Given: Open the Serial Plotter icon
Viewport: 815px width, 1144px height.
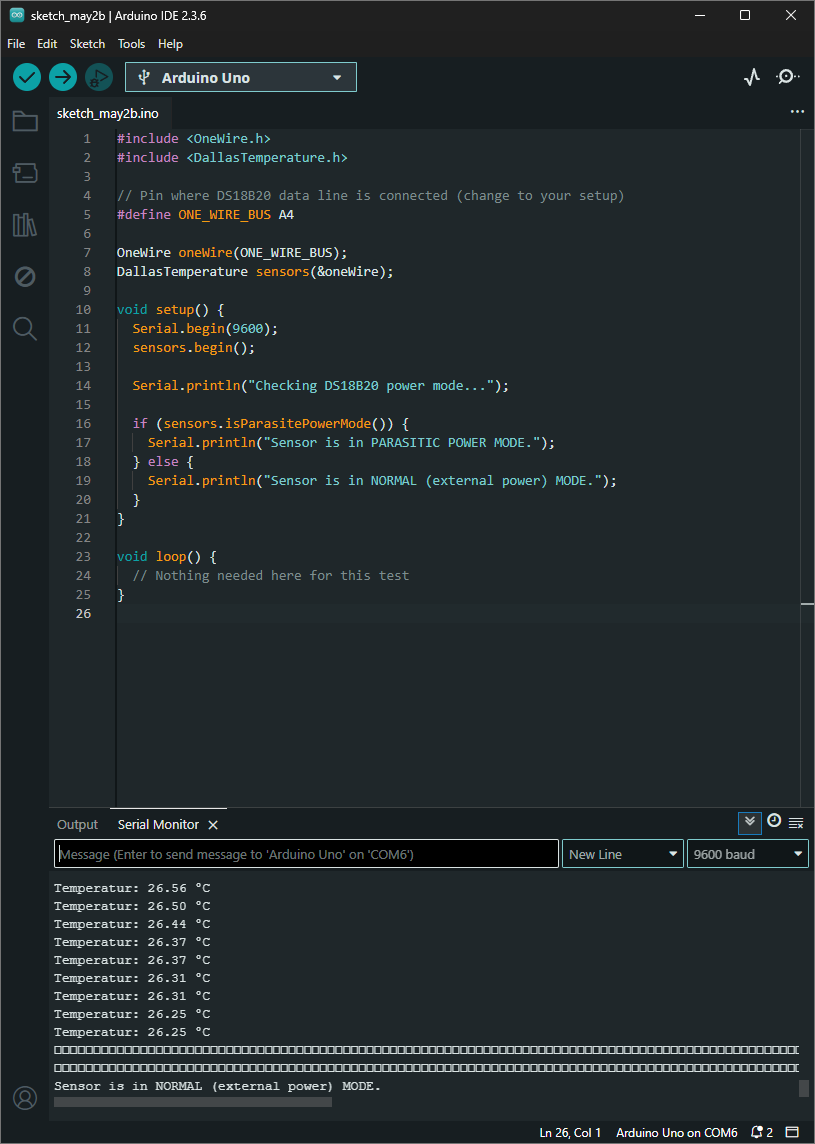Looking at the screenshot, I should tap(752, 77).
